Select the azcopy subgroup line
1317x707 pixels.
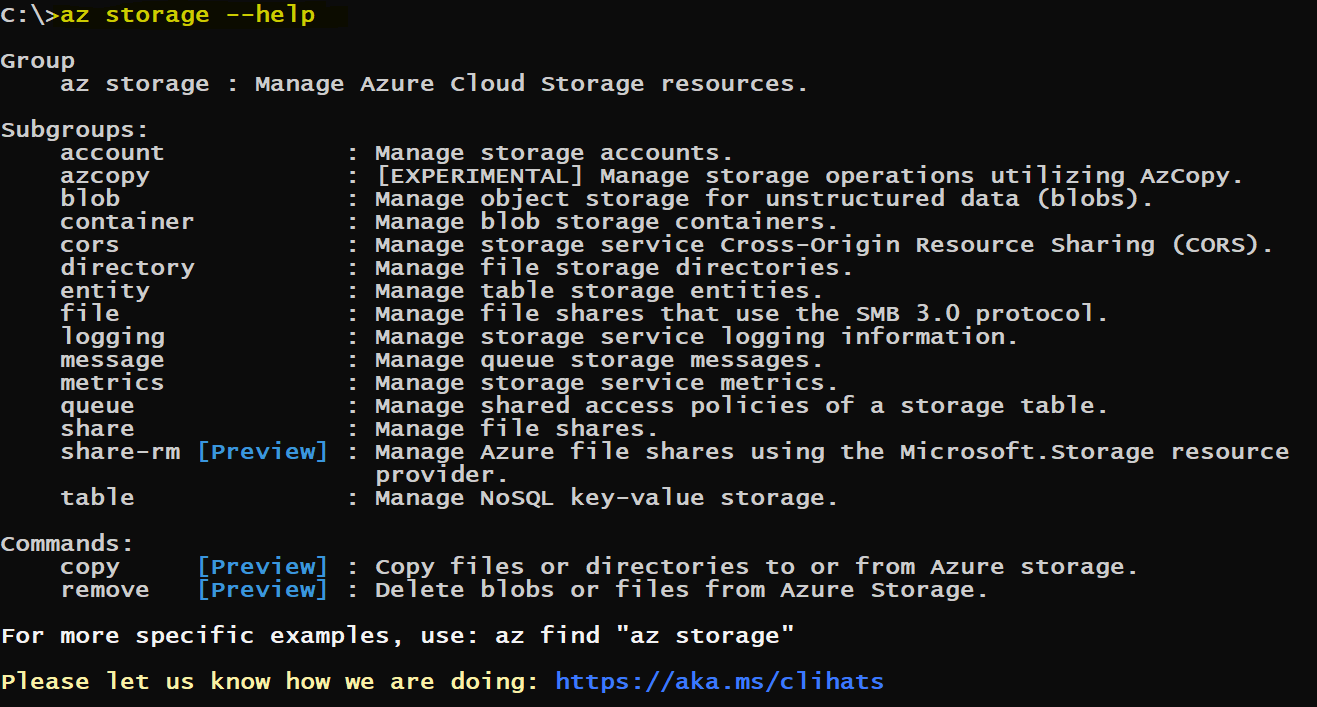tap(104, 175)
